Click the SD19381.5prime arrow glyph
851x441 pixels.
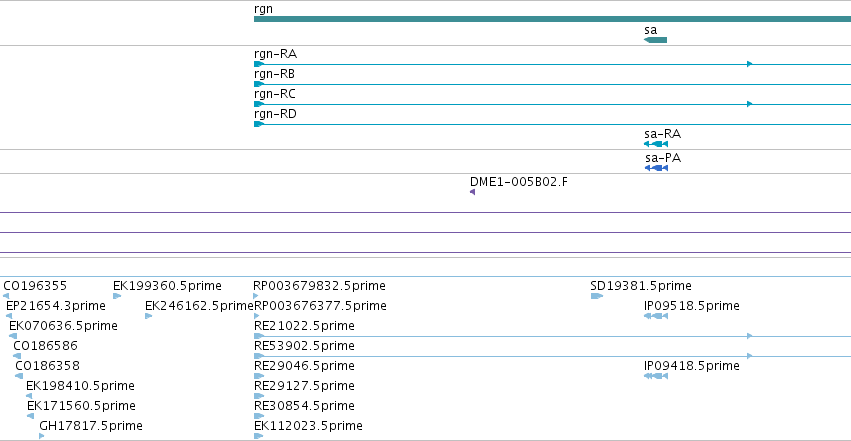tap(597, 296)
